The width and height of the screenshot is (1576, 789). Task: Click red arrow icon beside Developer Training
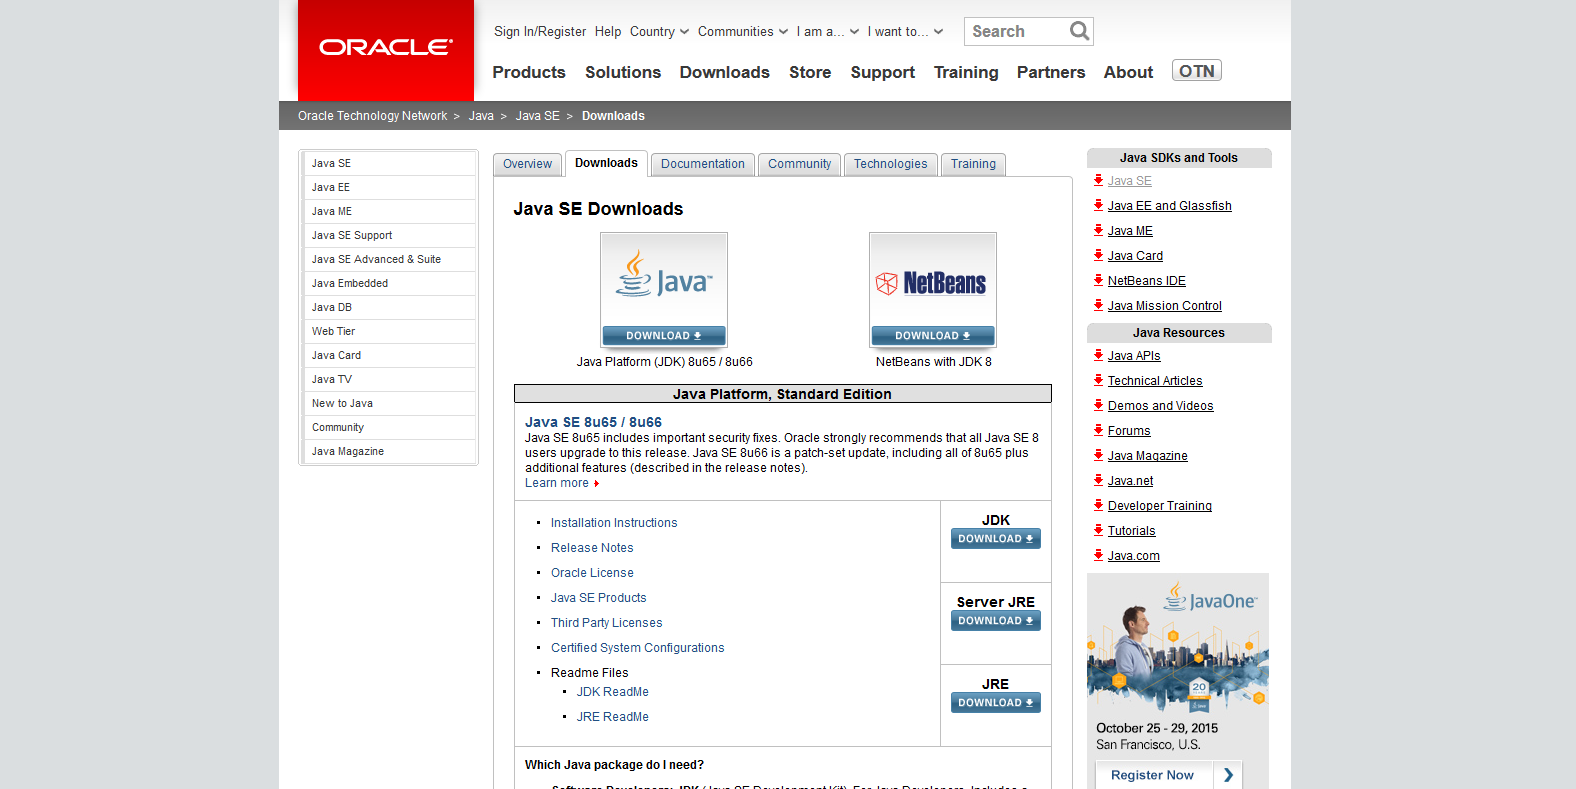click(x=1098, y=505)
